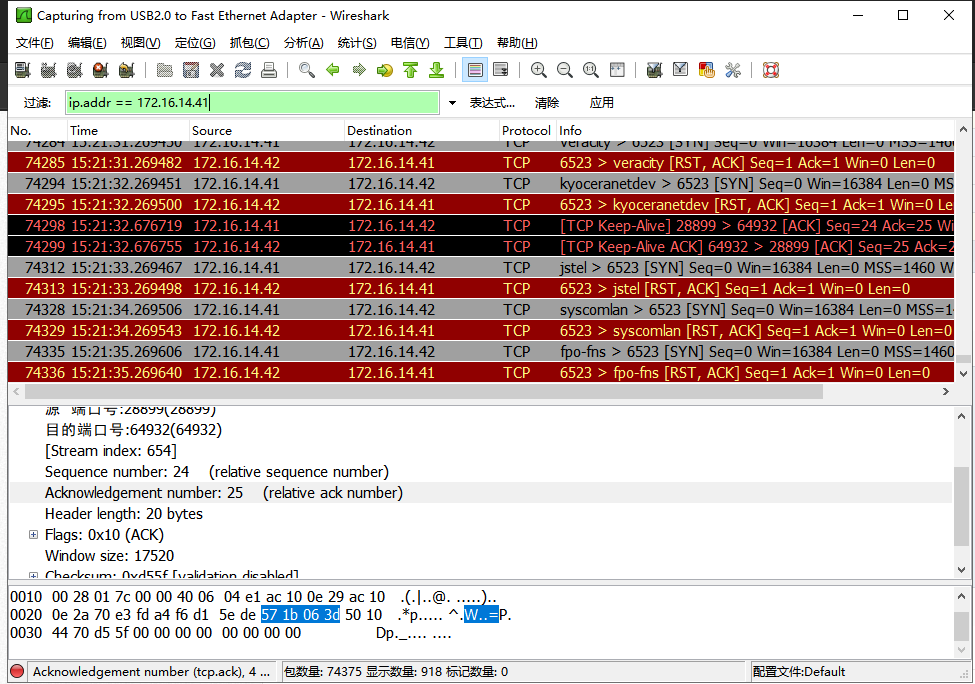Click 应用 to apply the filter
The width and height of the screenshot is (975, 684).
point(601,103)
